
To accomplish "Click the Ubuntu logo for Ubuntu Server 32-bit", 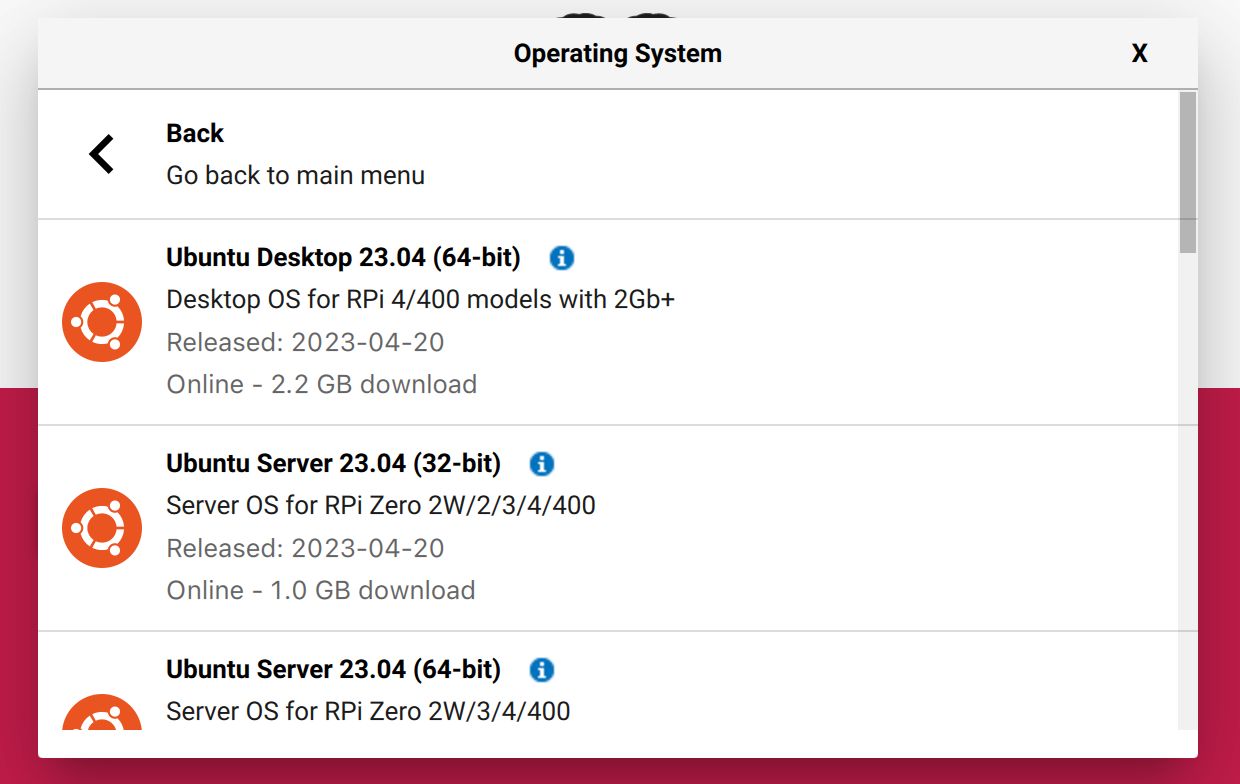I will coord(101,528).
